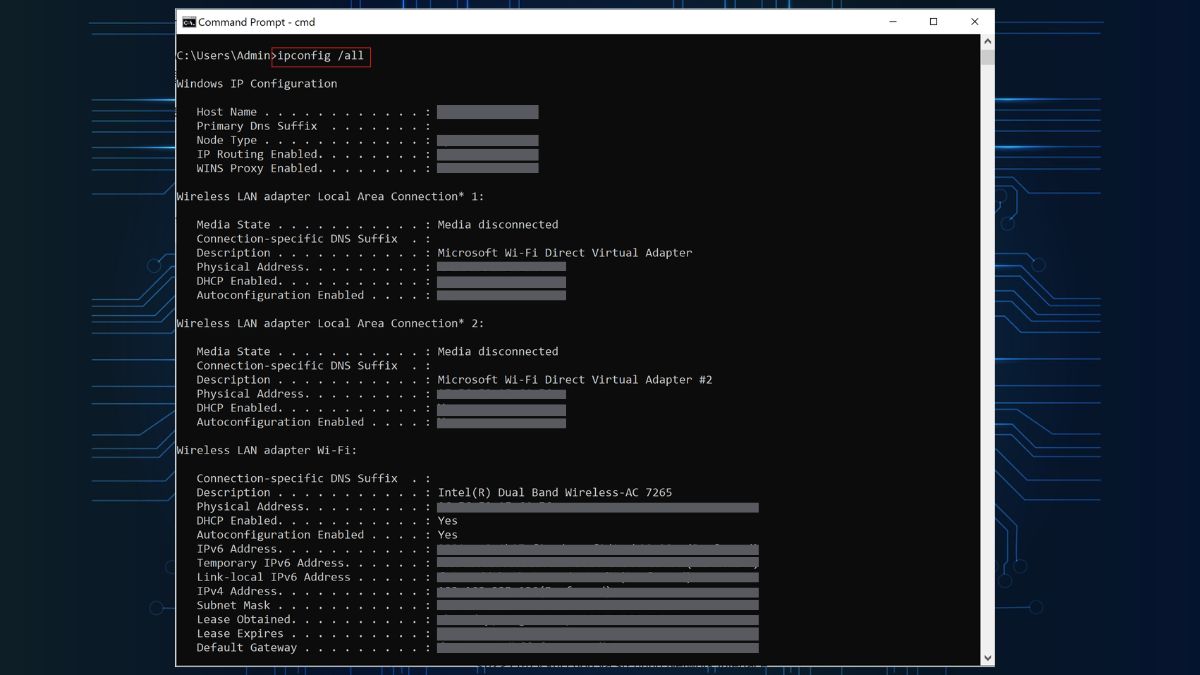Viewport: 1200px width, 675px height.
Task: Click the 'ipconfig /all' command text
Action: click(321, 56)
